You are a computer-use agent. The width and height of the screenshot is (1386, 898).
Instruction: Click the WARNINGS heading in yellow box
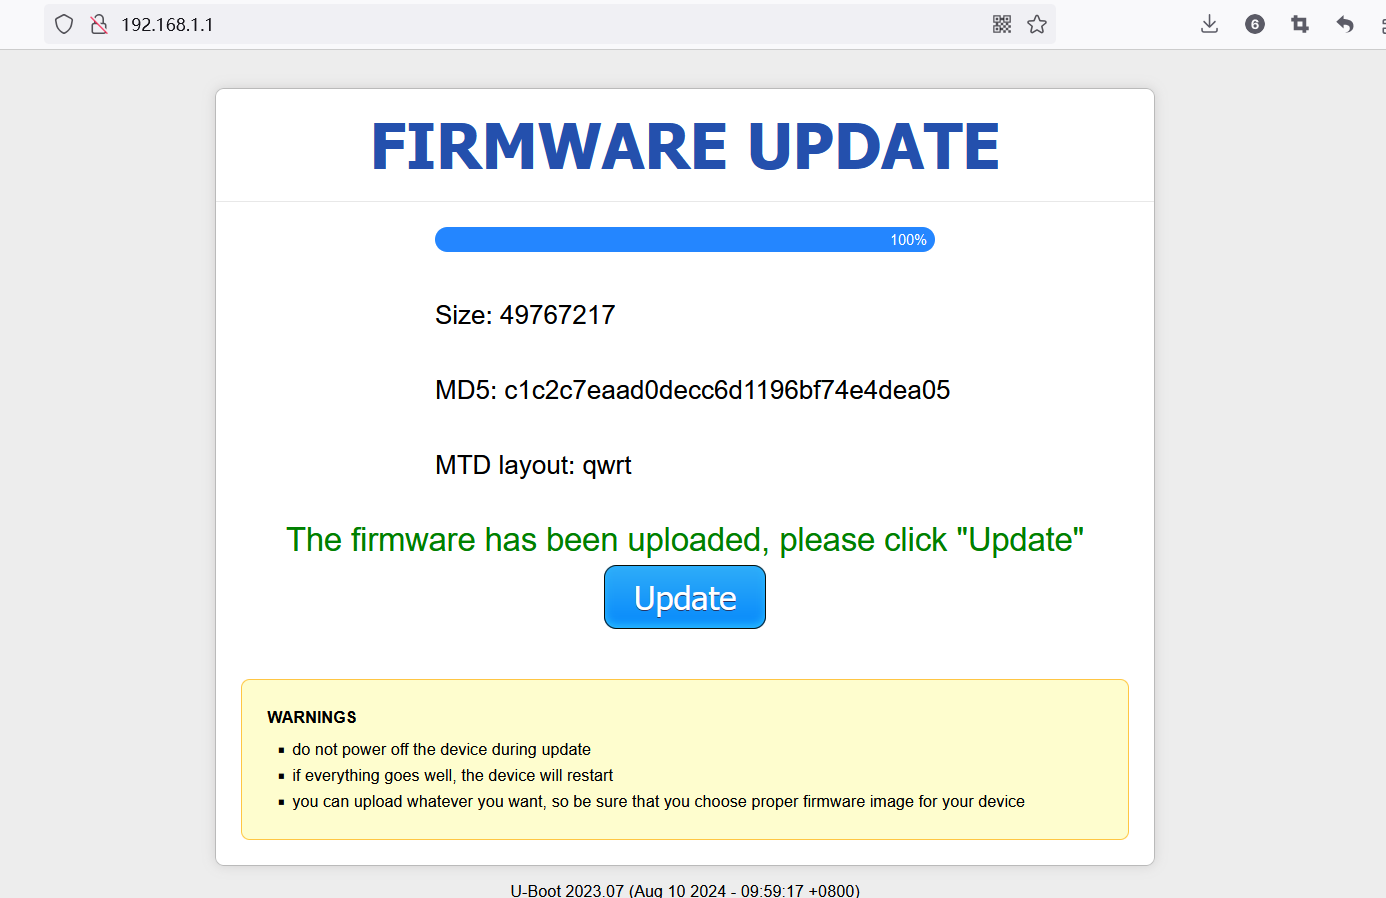tap(312, 717)
